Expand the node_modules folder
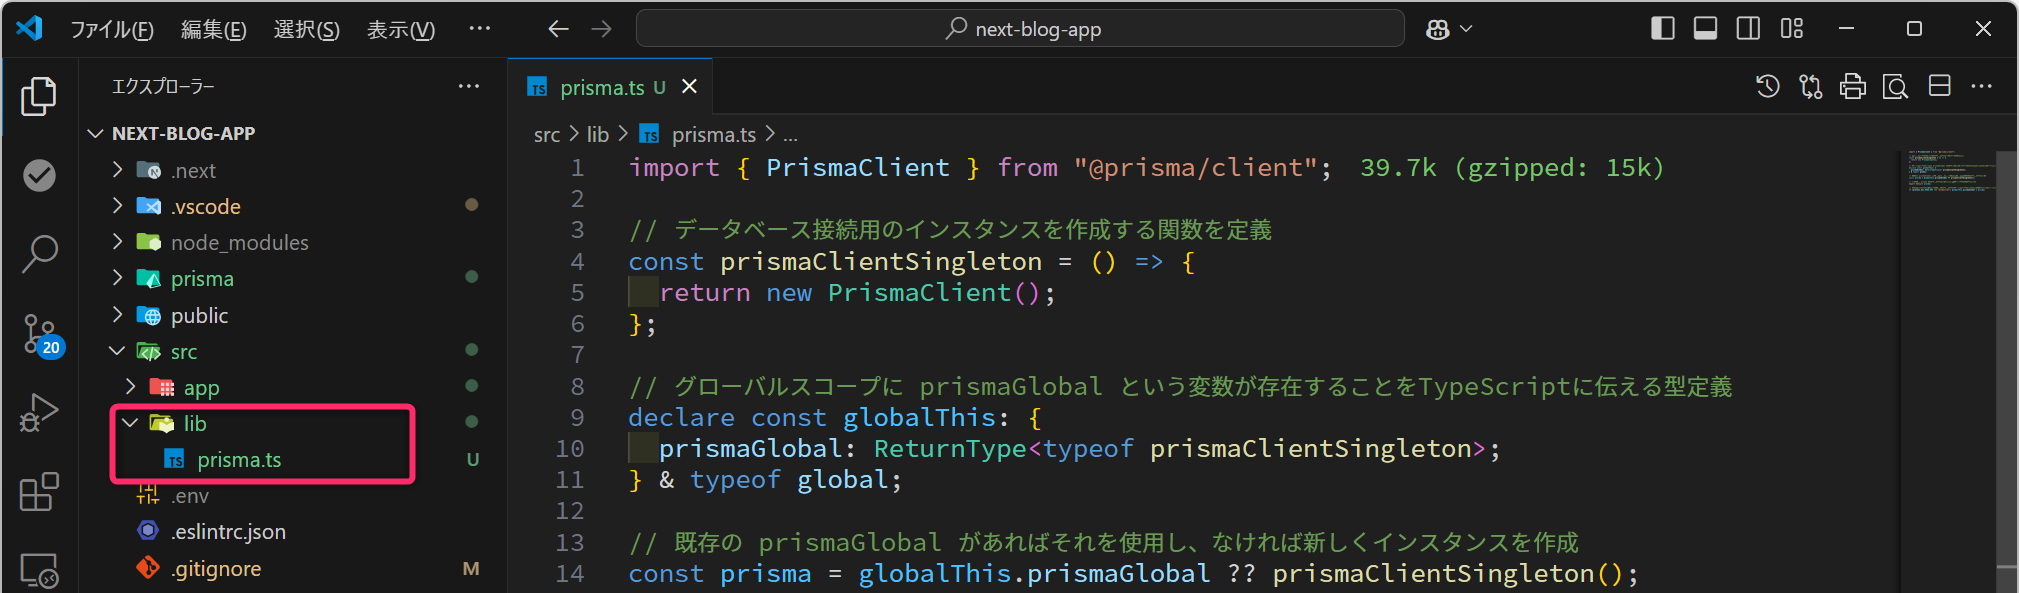This screenshot has height=593, width=2019. (x=239, y=243)
